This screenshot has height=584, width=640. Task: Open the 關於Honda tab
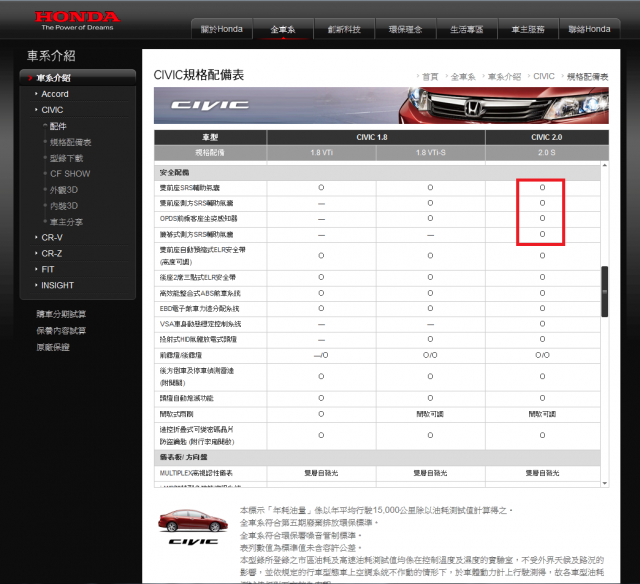pos(222,29)
